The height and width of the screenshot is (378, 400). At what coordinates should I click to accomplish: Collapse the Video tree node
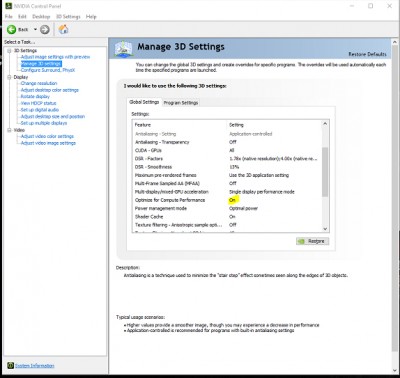(x=9, y=130)
